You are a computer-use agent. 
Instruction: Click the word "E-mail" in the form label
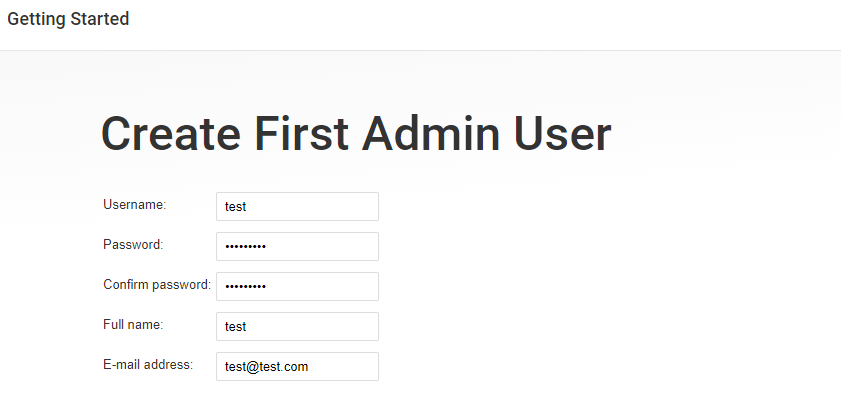click(x=122, y=365)
